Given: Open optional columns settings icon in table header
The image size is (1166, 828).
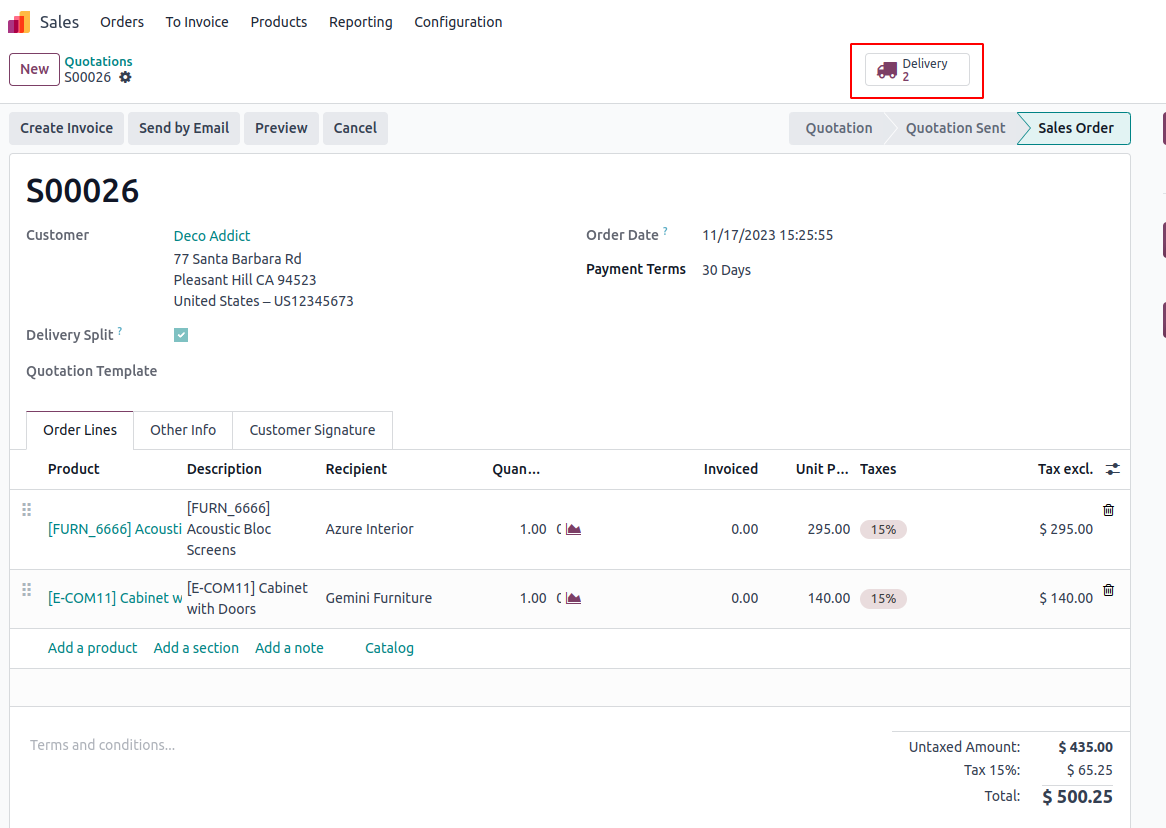Looking at the screenshot, I should point(1113,469).
